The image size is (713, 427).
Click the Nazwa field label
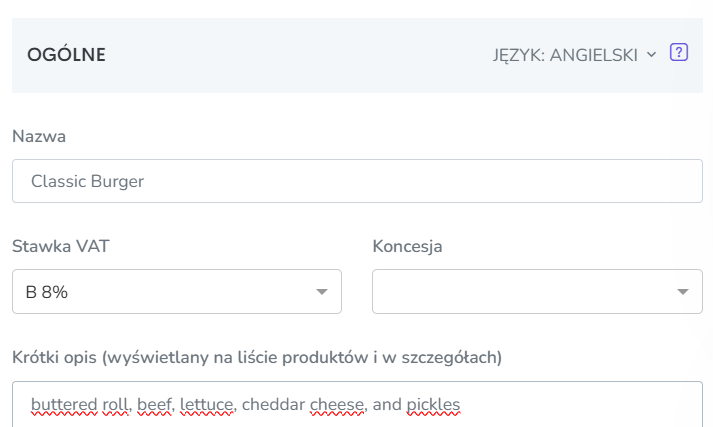point(39,136)
